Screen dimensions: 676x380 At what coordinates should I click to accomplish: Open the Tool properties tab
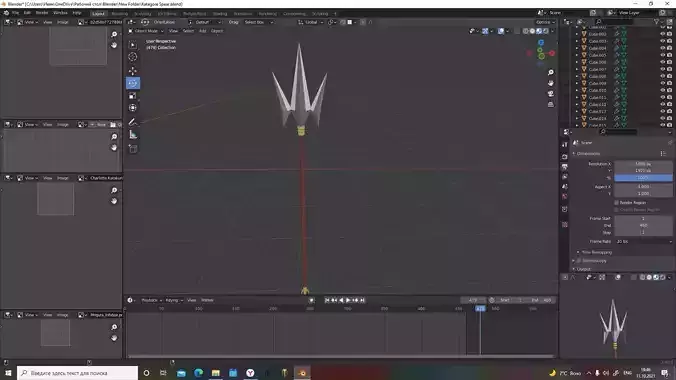coord(565,145)
